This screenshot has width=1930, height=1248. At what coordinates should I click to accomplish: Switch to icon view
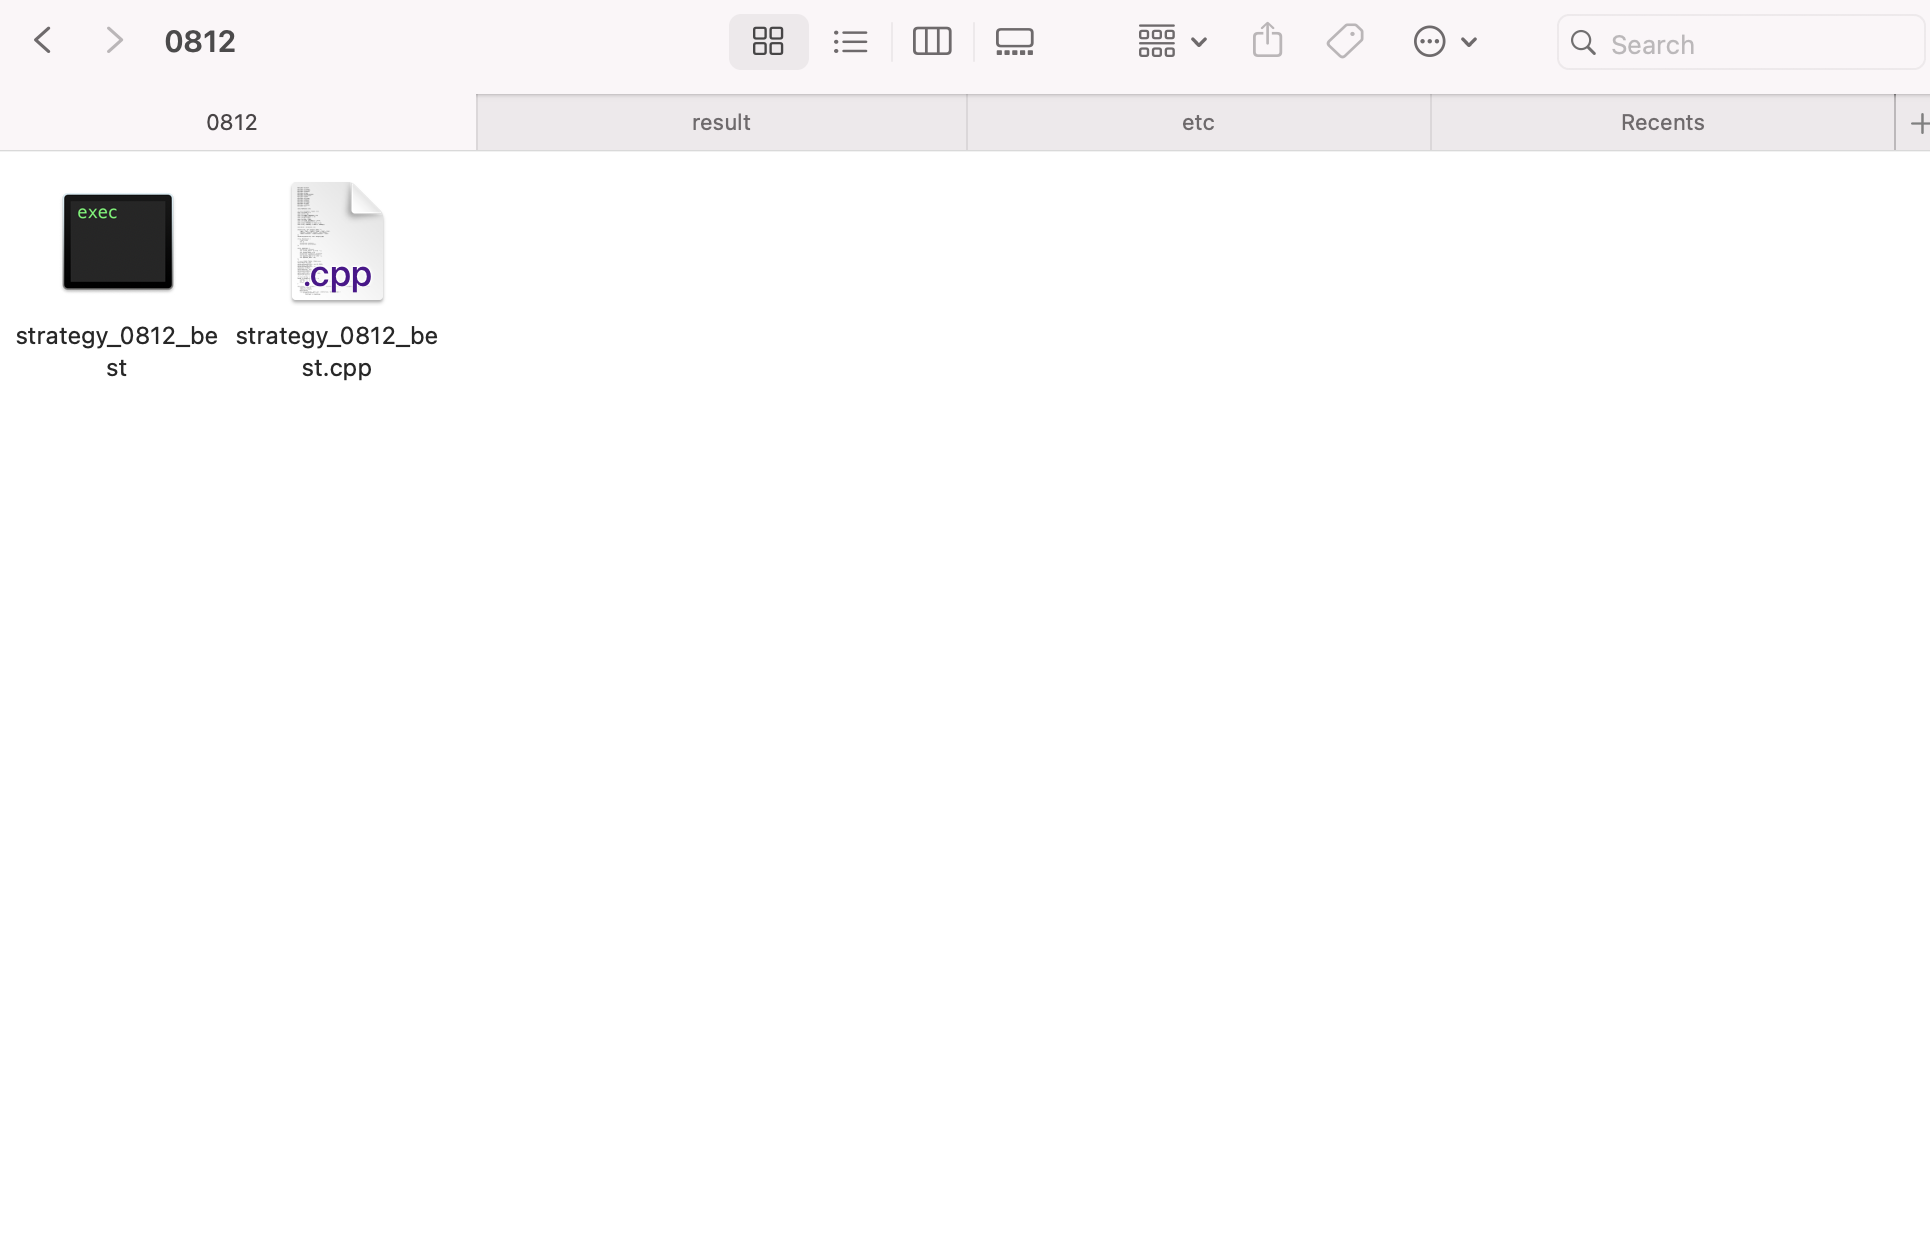click(768, 42)
